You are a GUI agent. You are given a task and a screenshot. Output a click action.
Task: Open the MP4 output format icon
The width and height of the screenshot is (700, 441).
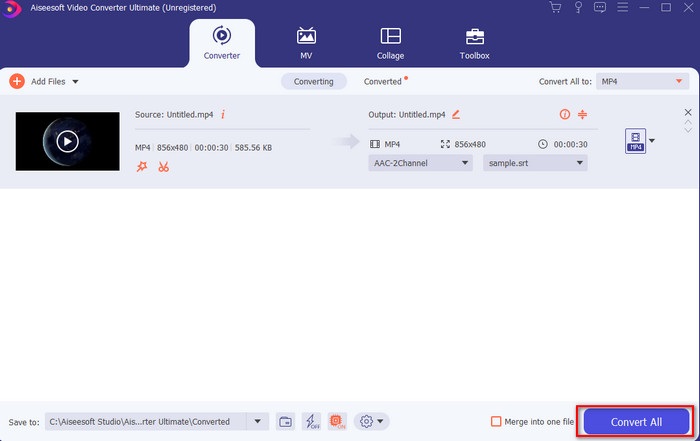tap(635, 141)
